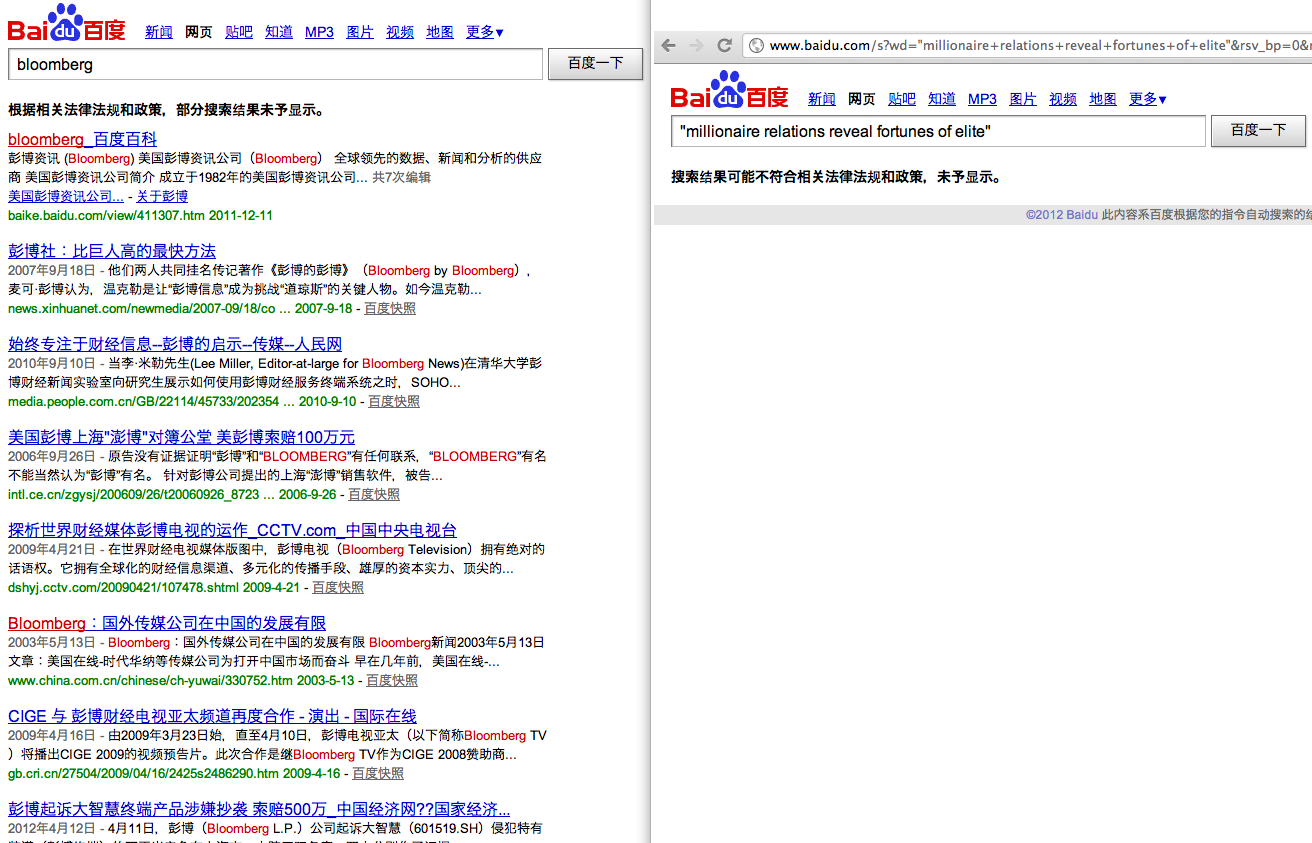
Task: Open sublink 美国彭博资讯公司...
Action: pos(66,196)
